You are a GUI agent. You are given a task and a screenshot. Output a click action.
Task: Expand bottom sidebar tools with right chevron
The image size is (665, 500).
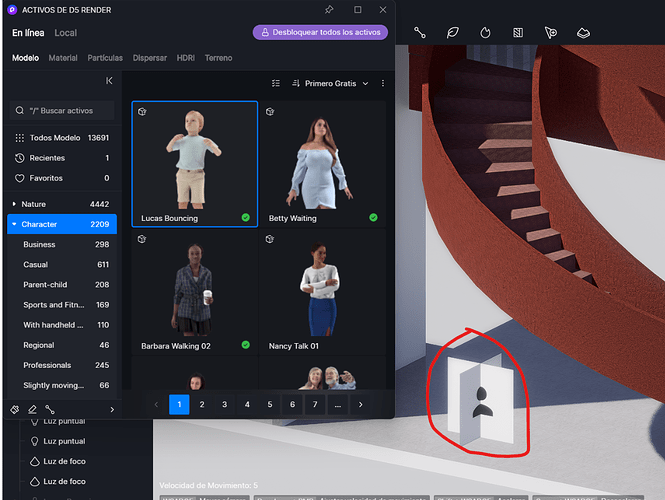[112, 410]
